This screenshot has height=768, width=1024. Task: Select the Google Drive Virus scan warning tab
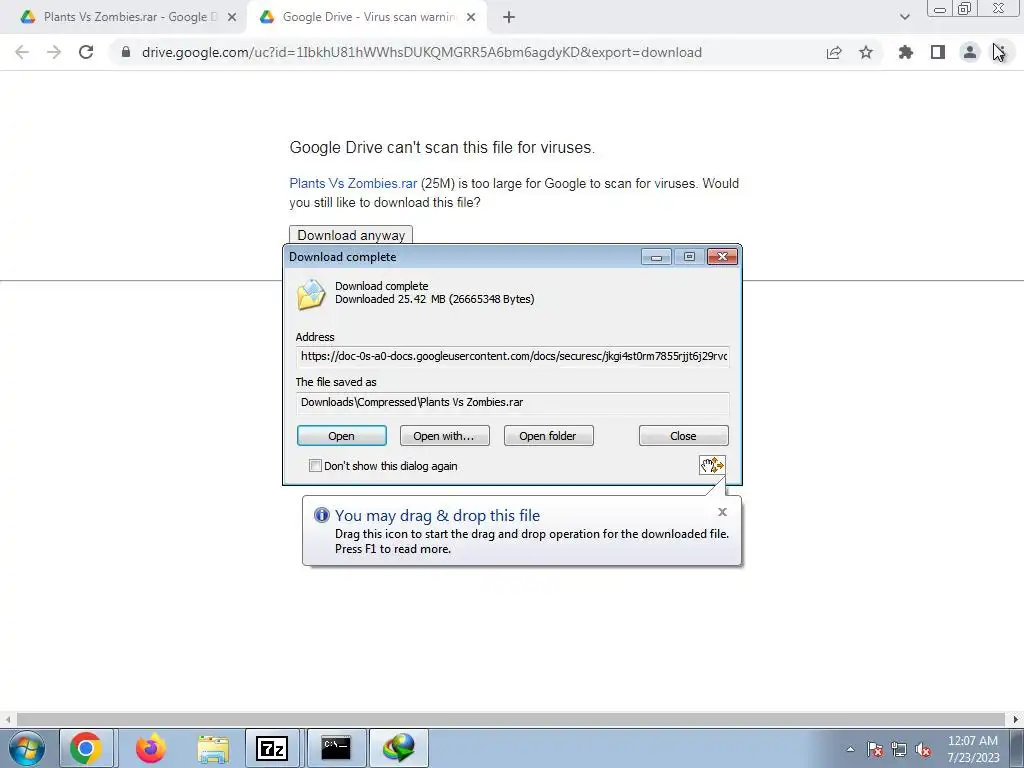(x=368, y=18)
